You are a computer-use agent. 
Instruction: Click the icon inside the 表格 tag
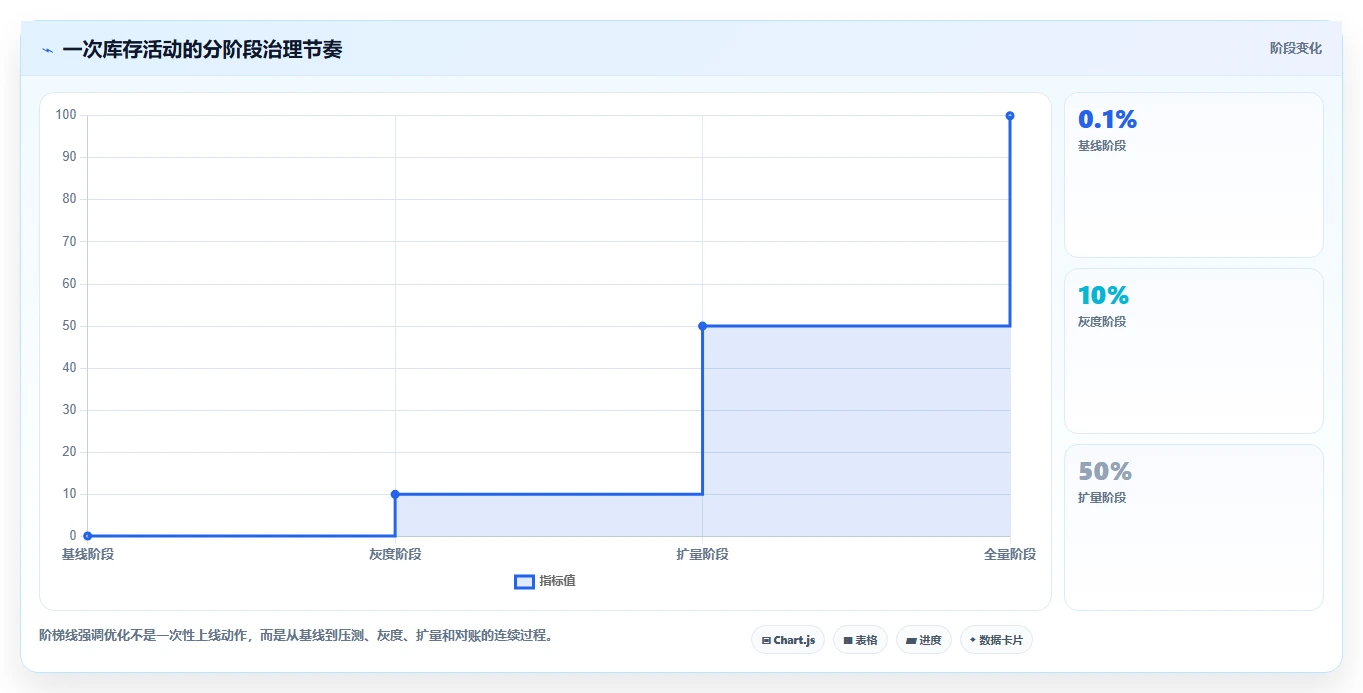848,640
